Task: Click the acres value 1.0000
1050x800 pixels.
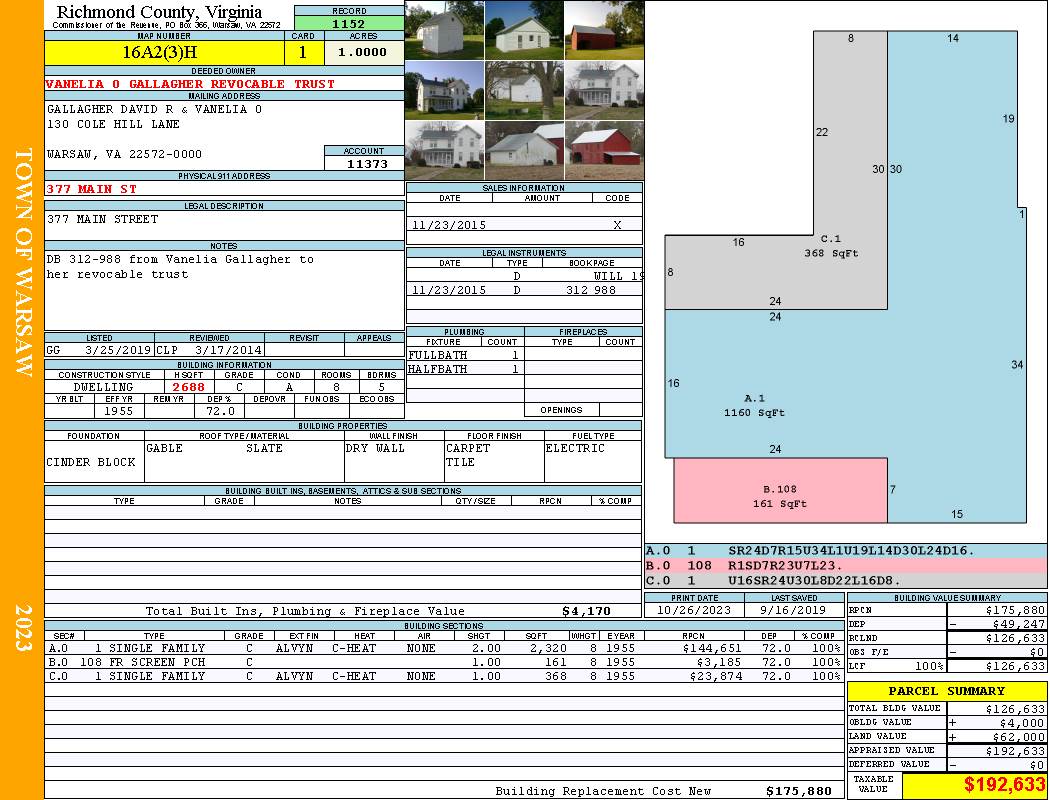Action: 362,52
